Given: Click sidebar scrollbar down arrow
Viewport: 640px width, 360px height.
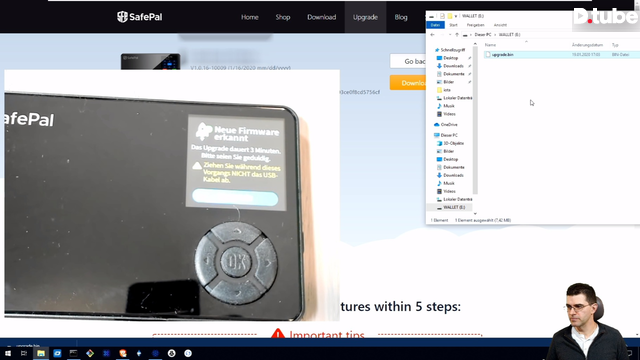Looking at the screenshot, I should (x=475, y=213).
